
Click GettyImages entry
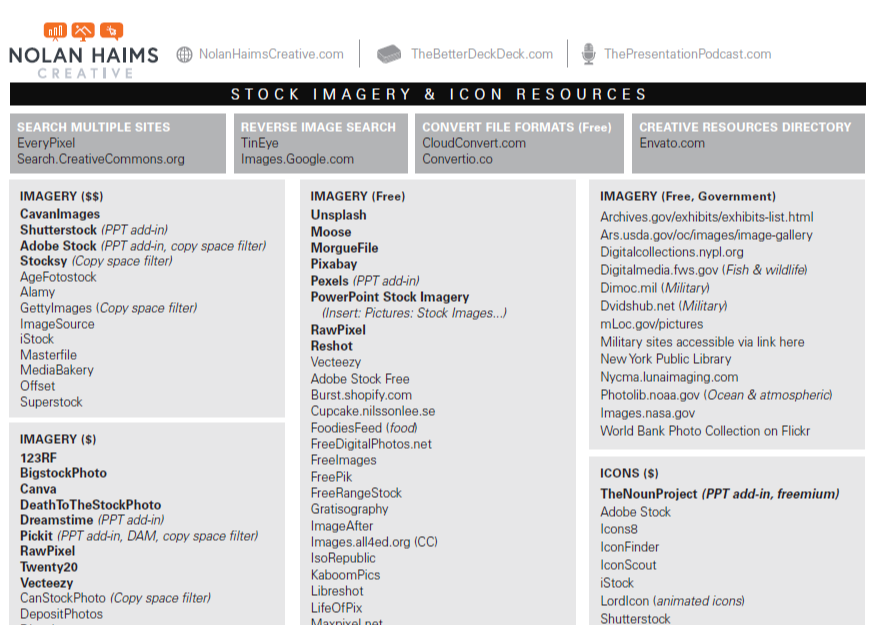pos(56,308)
